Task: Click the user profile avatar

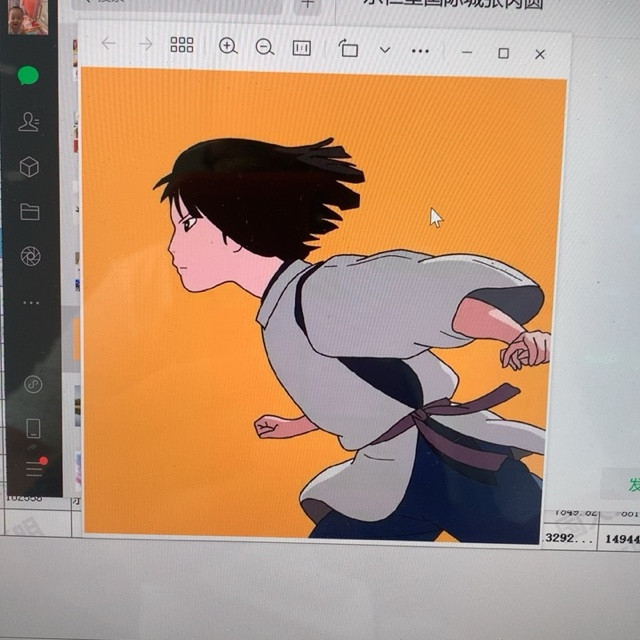Action: (x=27, y=17)
